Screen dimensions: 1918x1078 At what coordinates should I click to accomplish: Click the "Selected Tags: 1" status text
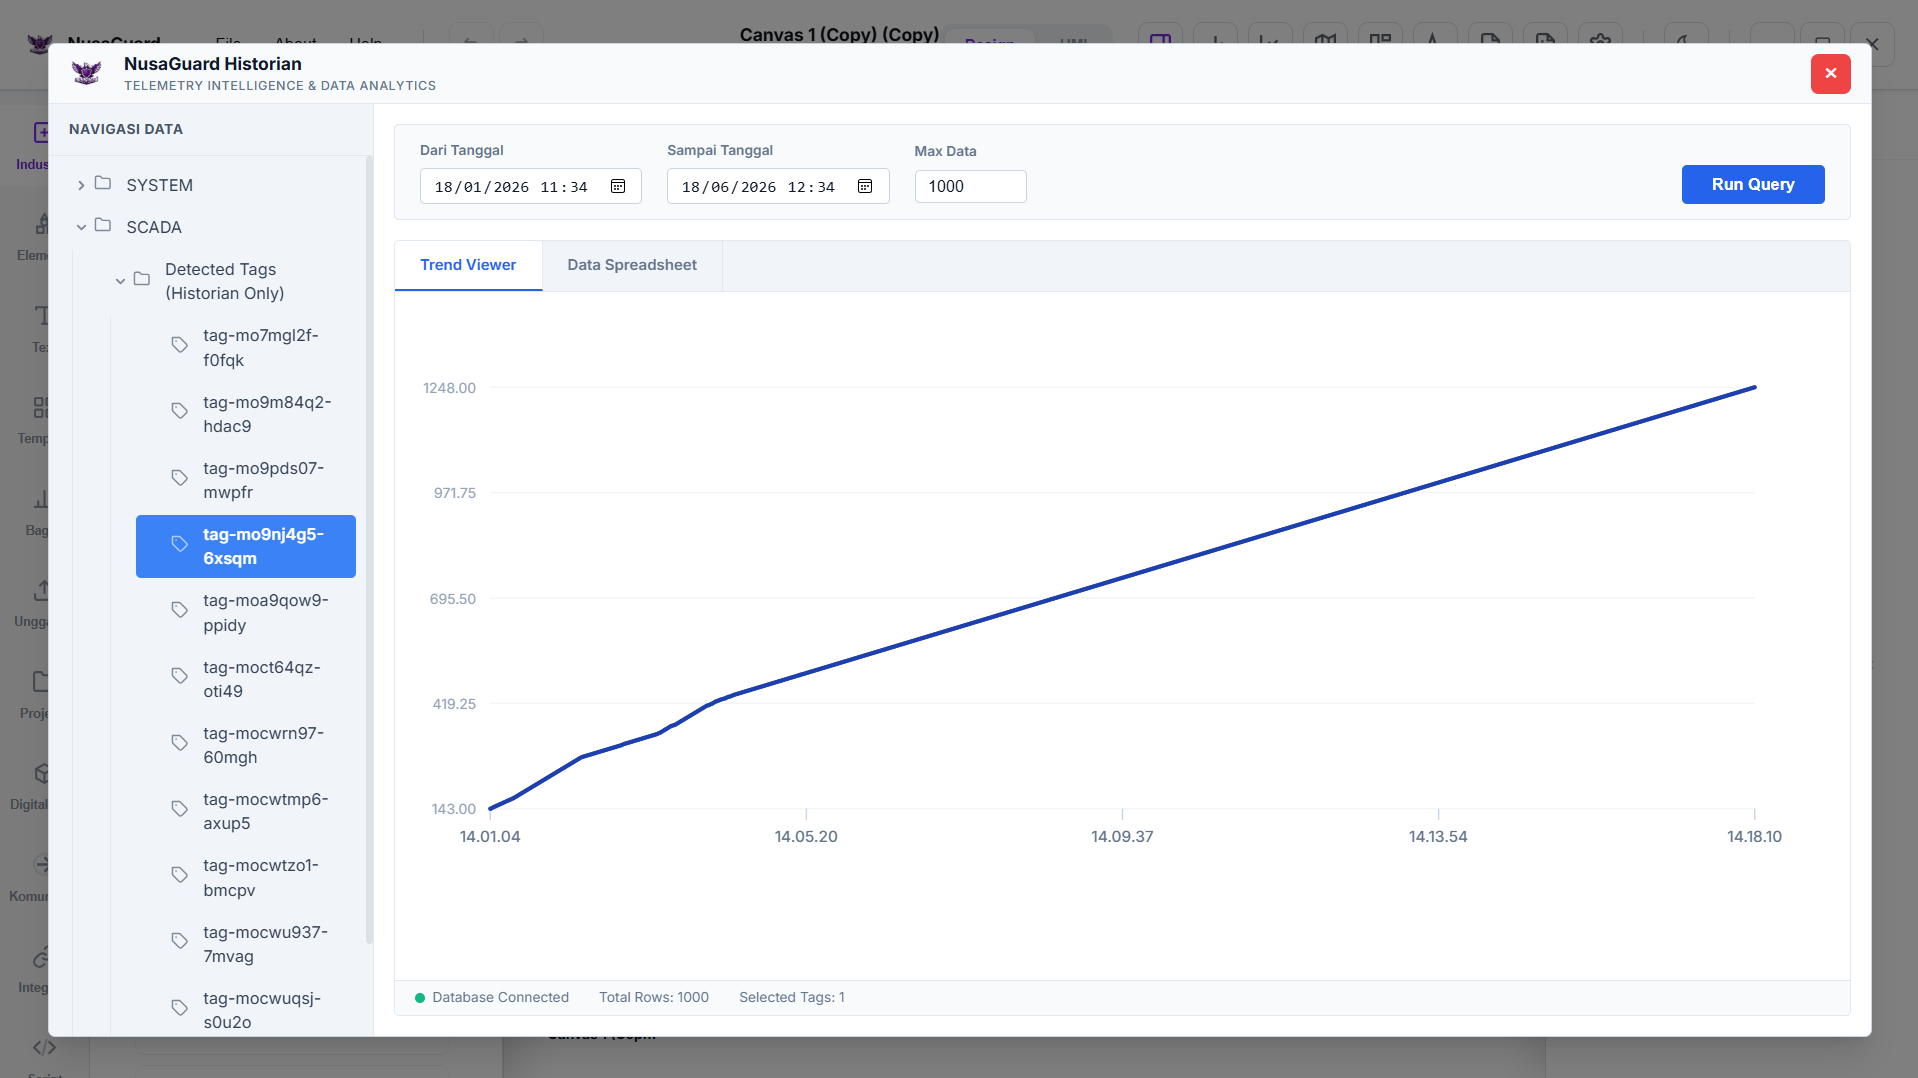click(x=792, y=998)
